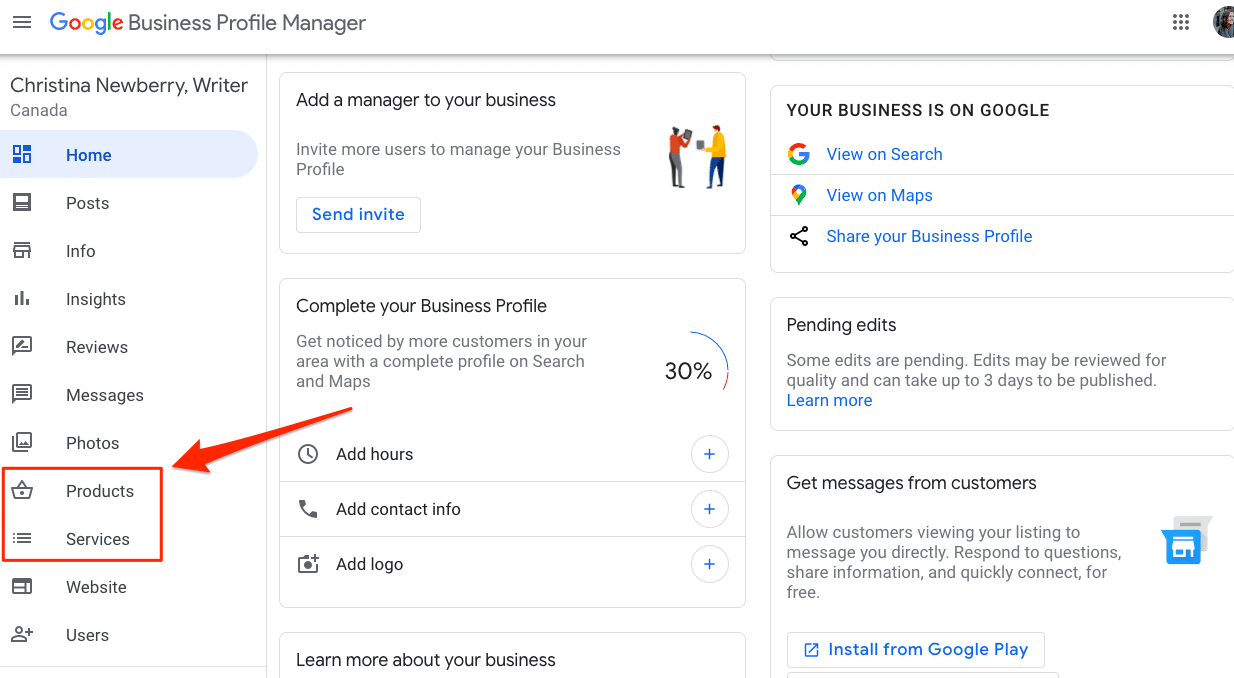
Task: Click the plus button for Add logo
Action: pyautogui.click(x=710, y=564)
